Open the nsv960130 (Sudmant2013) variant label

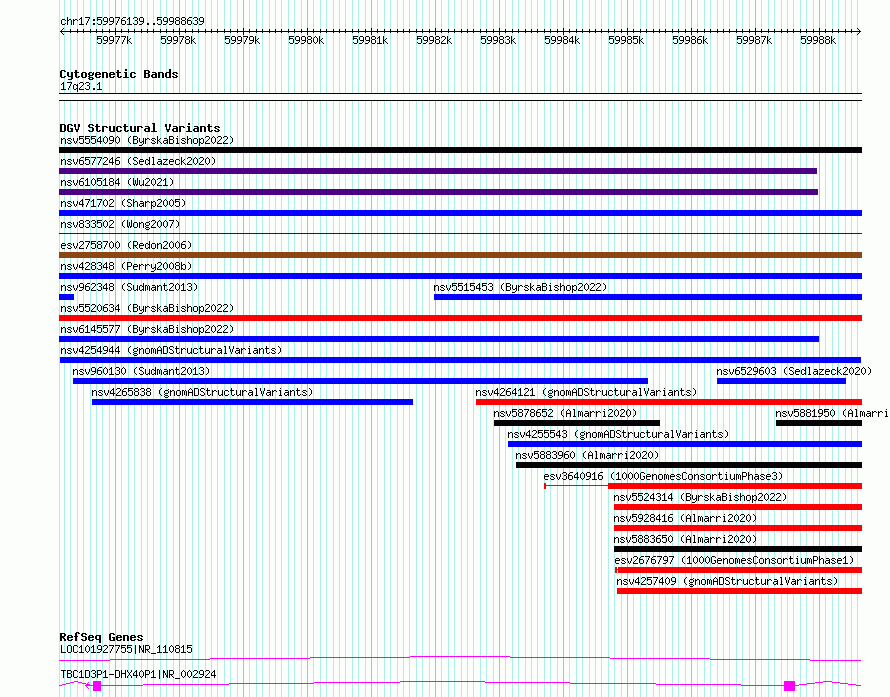pos(141,371)
